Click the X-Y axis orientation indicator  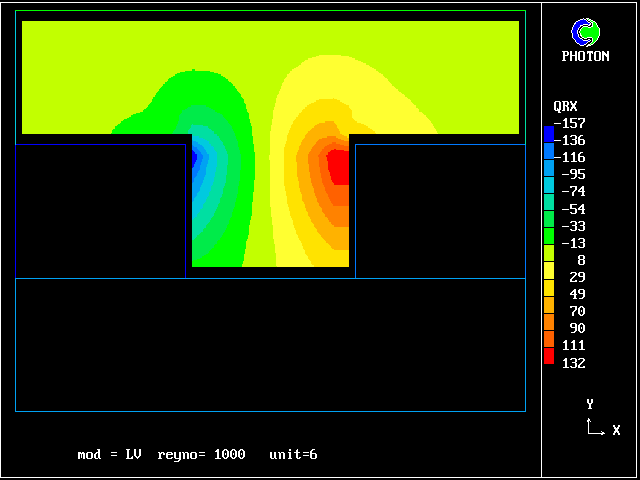pyautogui.click(x=596, y=422)
